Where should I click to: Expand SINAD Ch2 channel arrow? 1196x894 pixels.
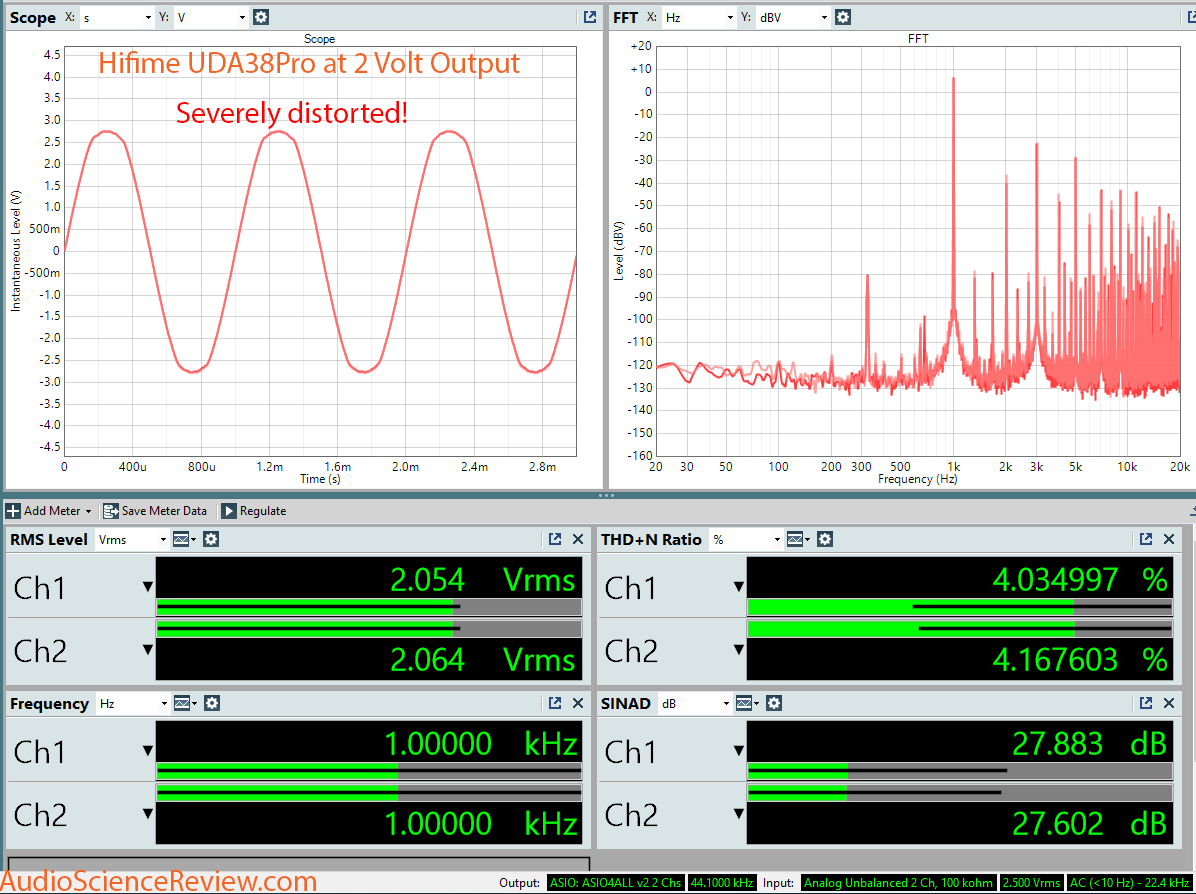(738, 814)
